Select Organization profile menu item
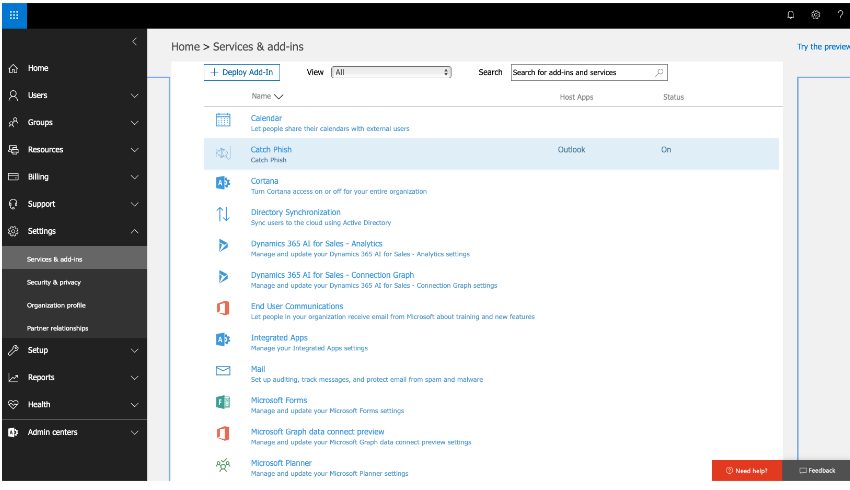 point(74,305)
